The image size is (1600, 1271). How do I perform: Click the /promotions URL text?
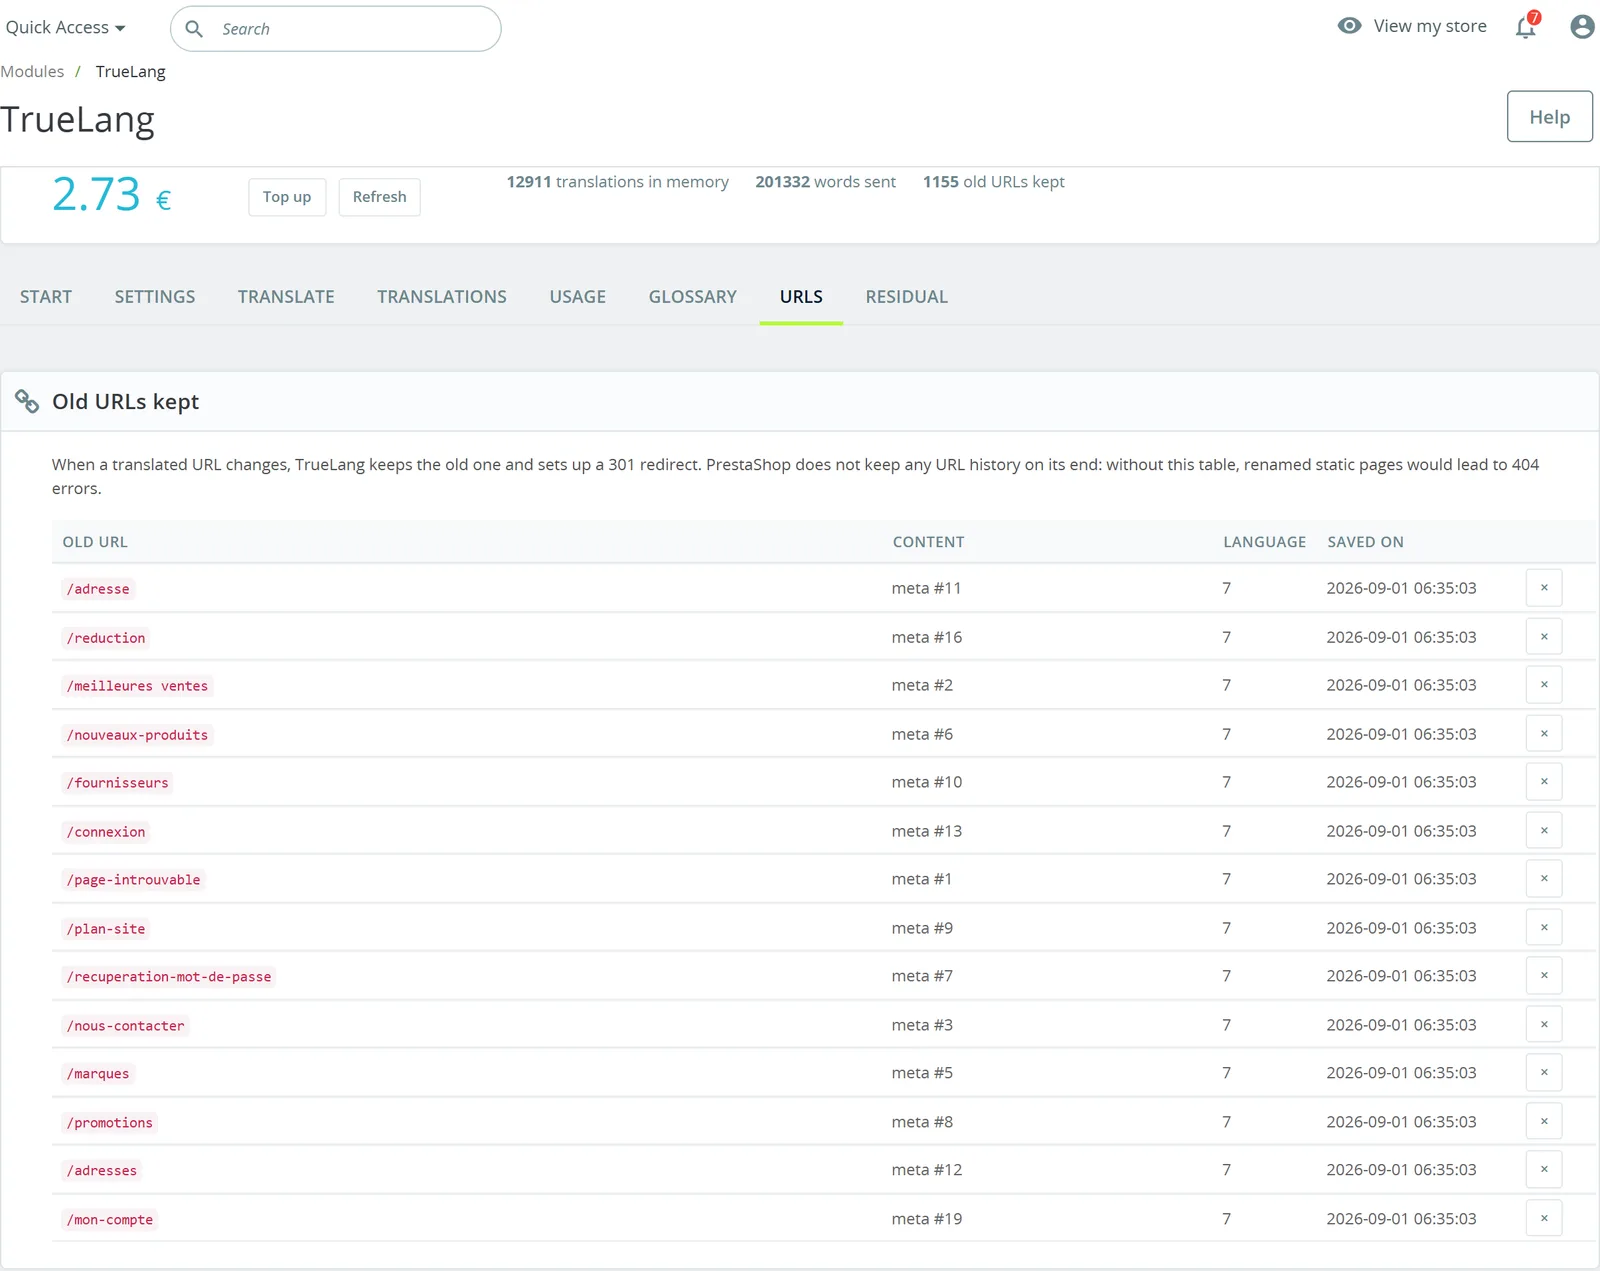[110, 1123]
